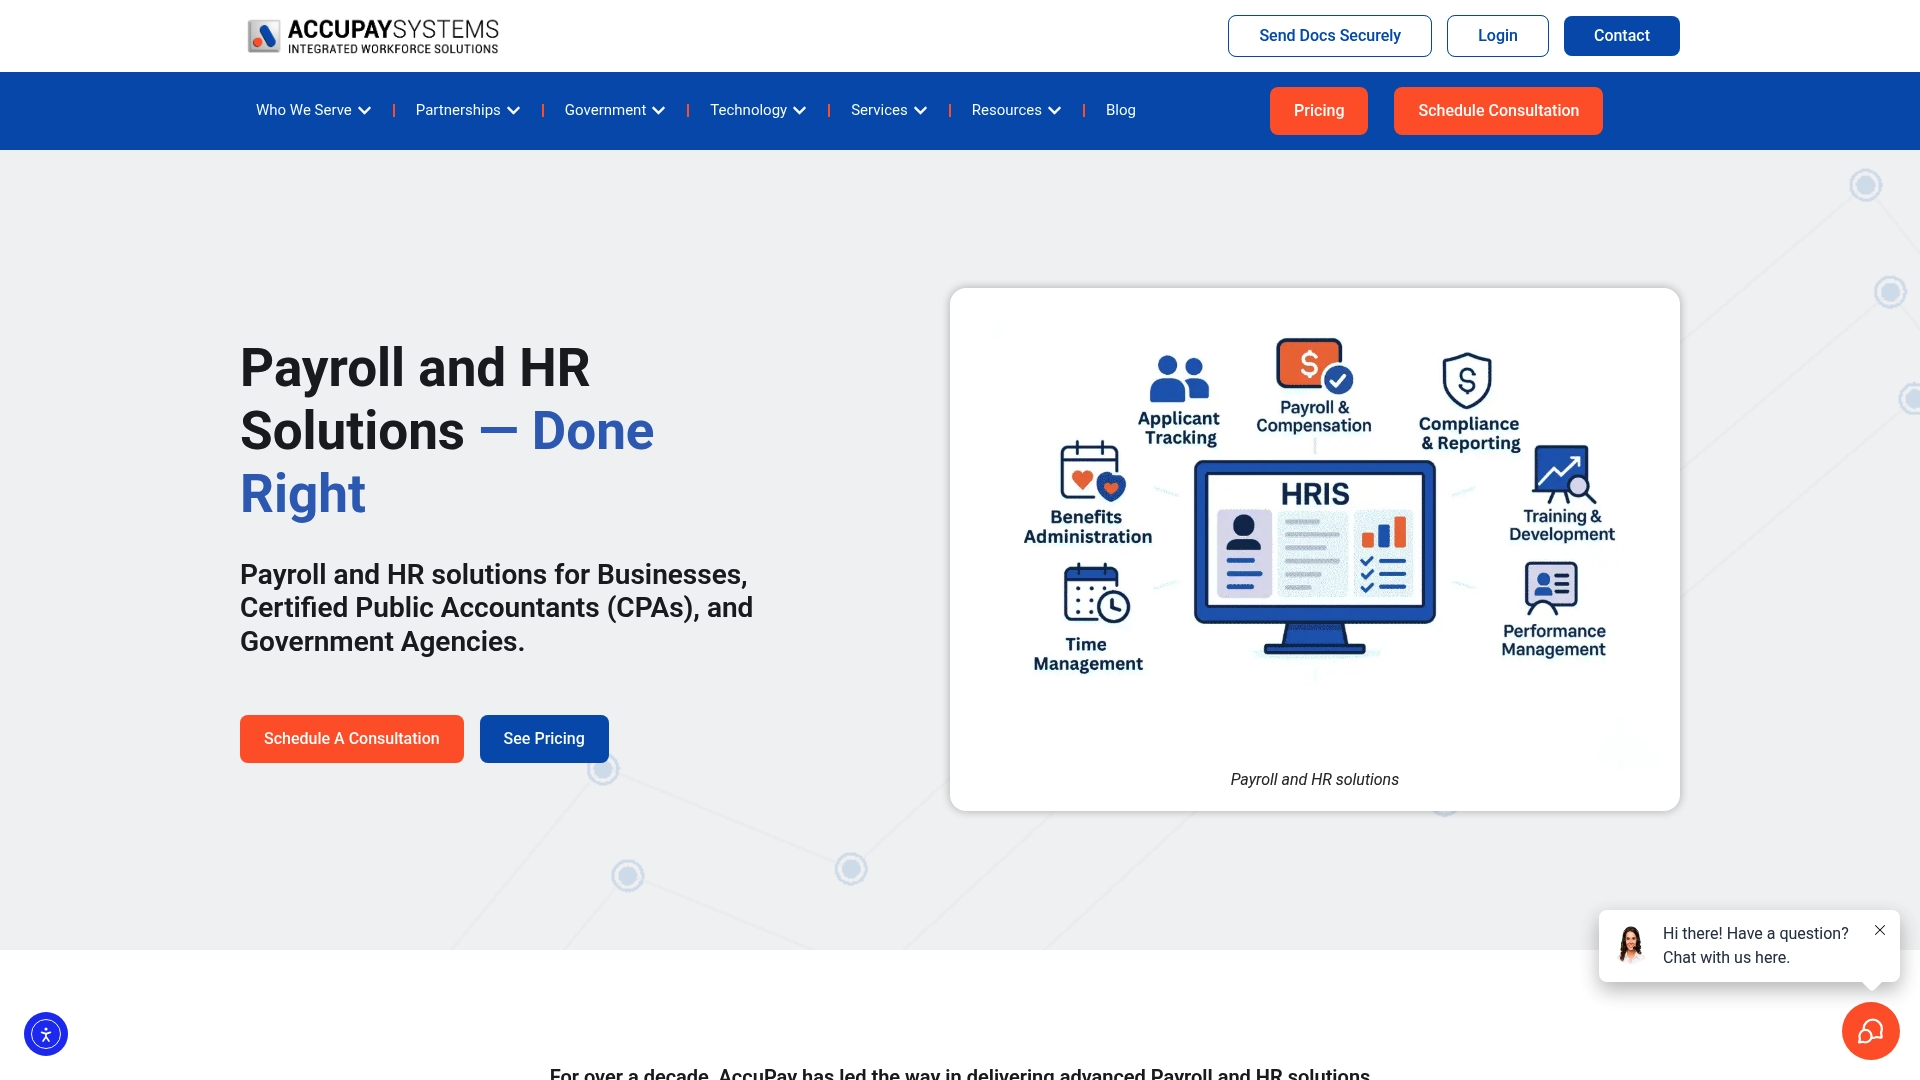Screen dimensions: 1920x1080
Task: Click the chat agent avatar photo
Action: click(x=1631, y=944)
